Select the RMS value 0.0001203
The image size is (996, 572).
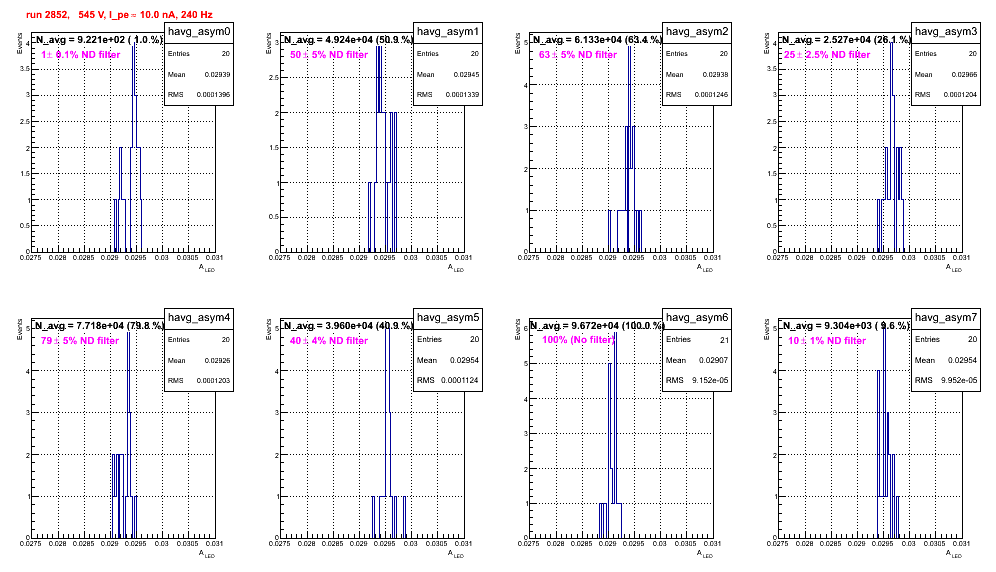[213, 381]
